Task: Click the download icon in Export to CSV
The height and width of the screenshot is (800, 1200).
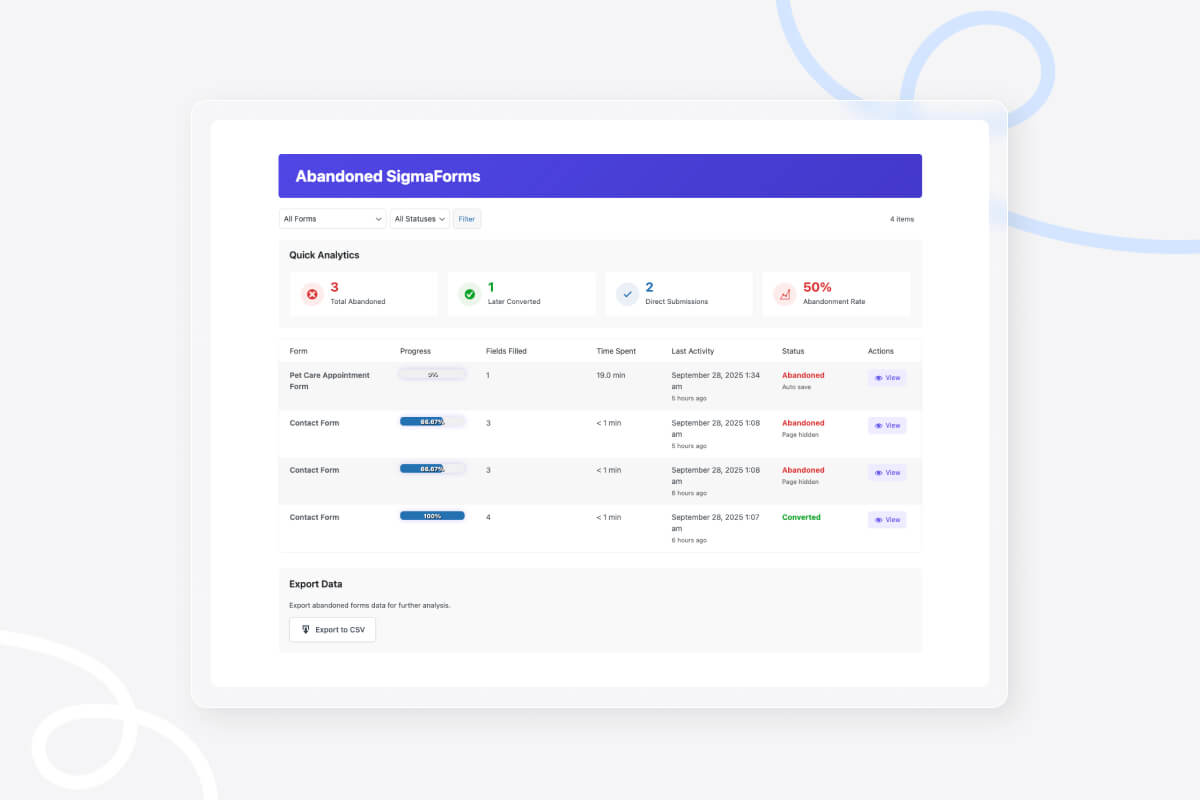Action: 306,630
